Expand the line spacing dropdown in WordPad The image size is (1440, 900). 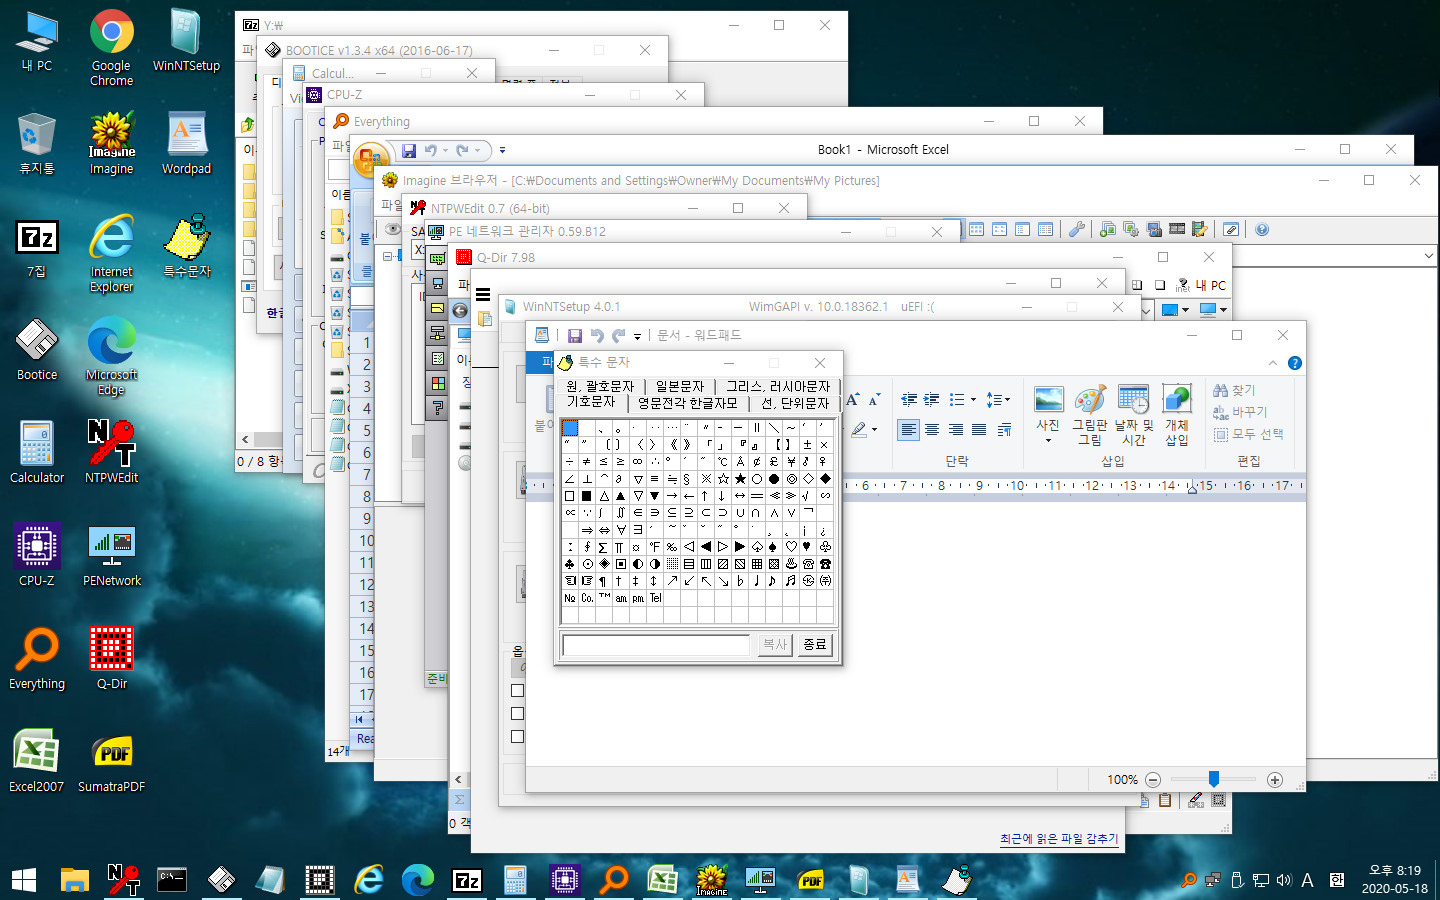tap(1007, 400)
